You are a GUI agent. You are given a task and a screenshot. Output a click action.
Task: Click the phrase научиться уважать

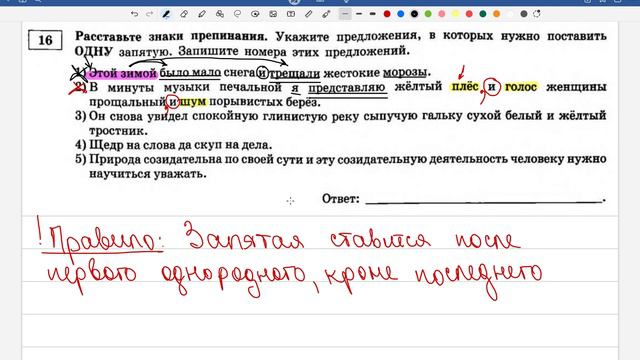148,174
